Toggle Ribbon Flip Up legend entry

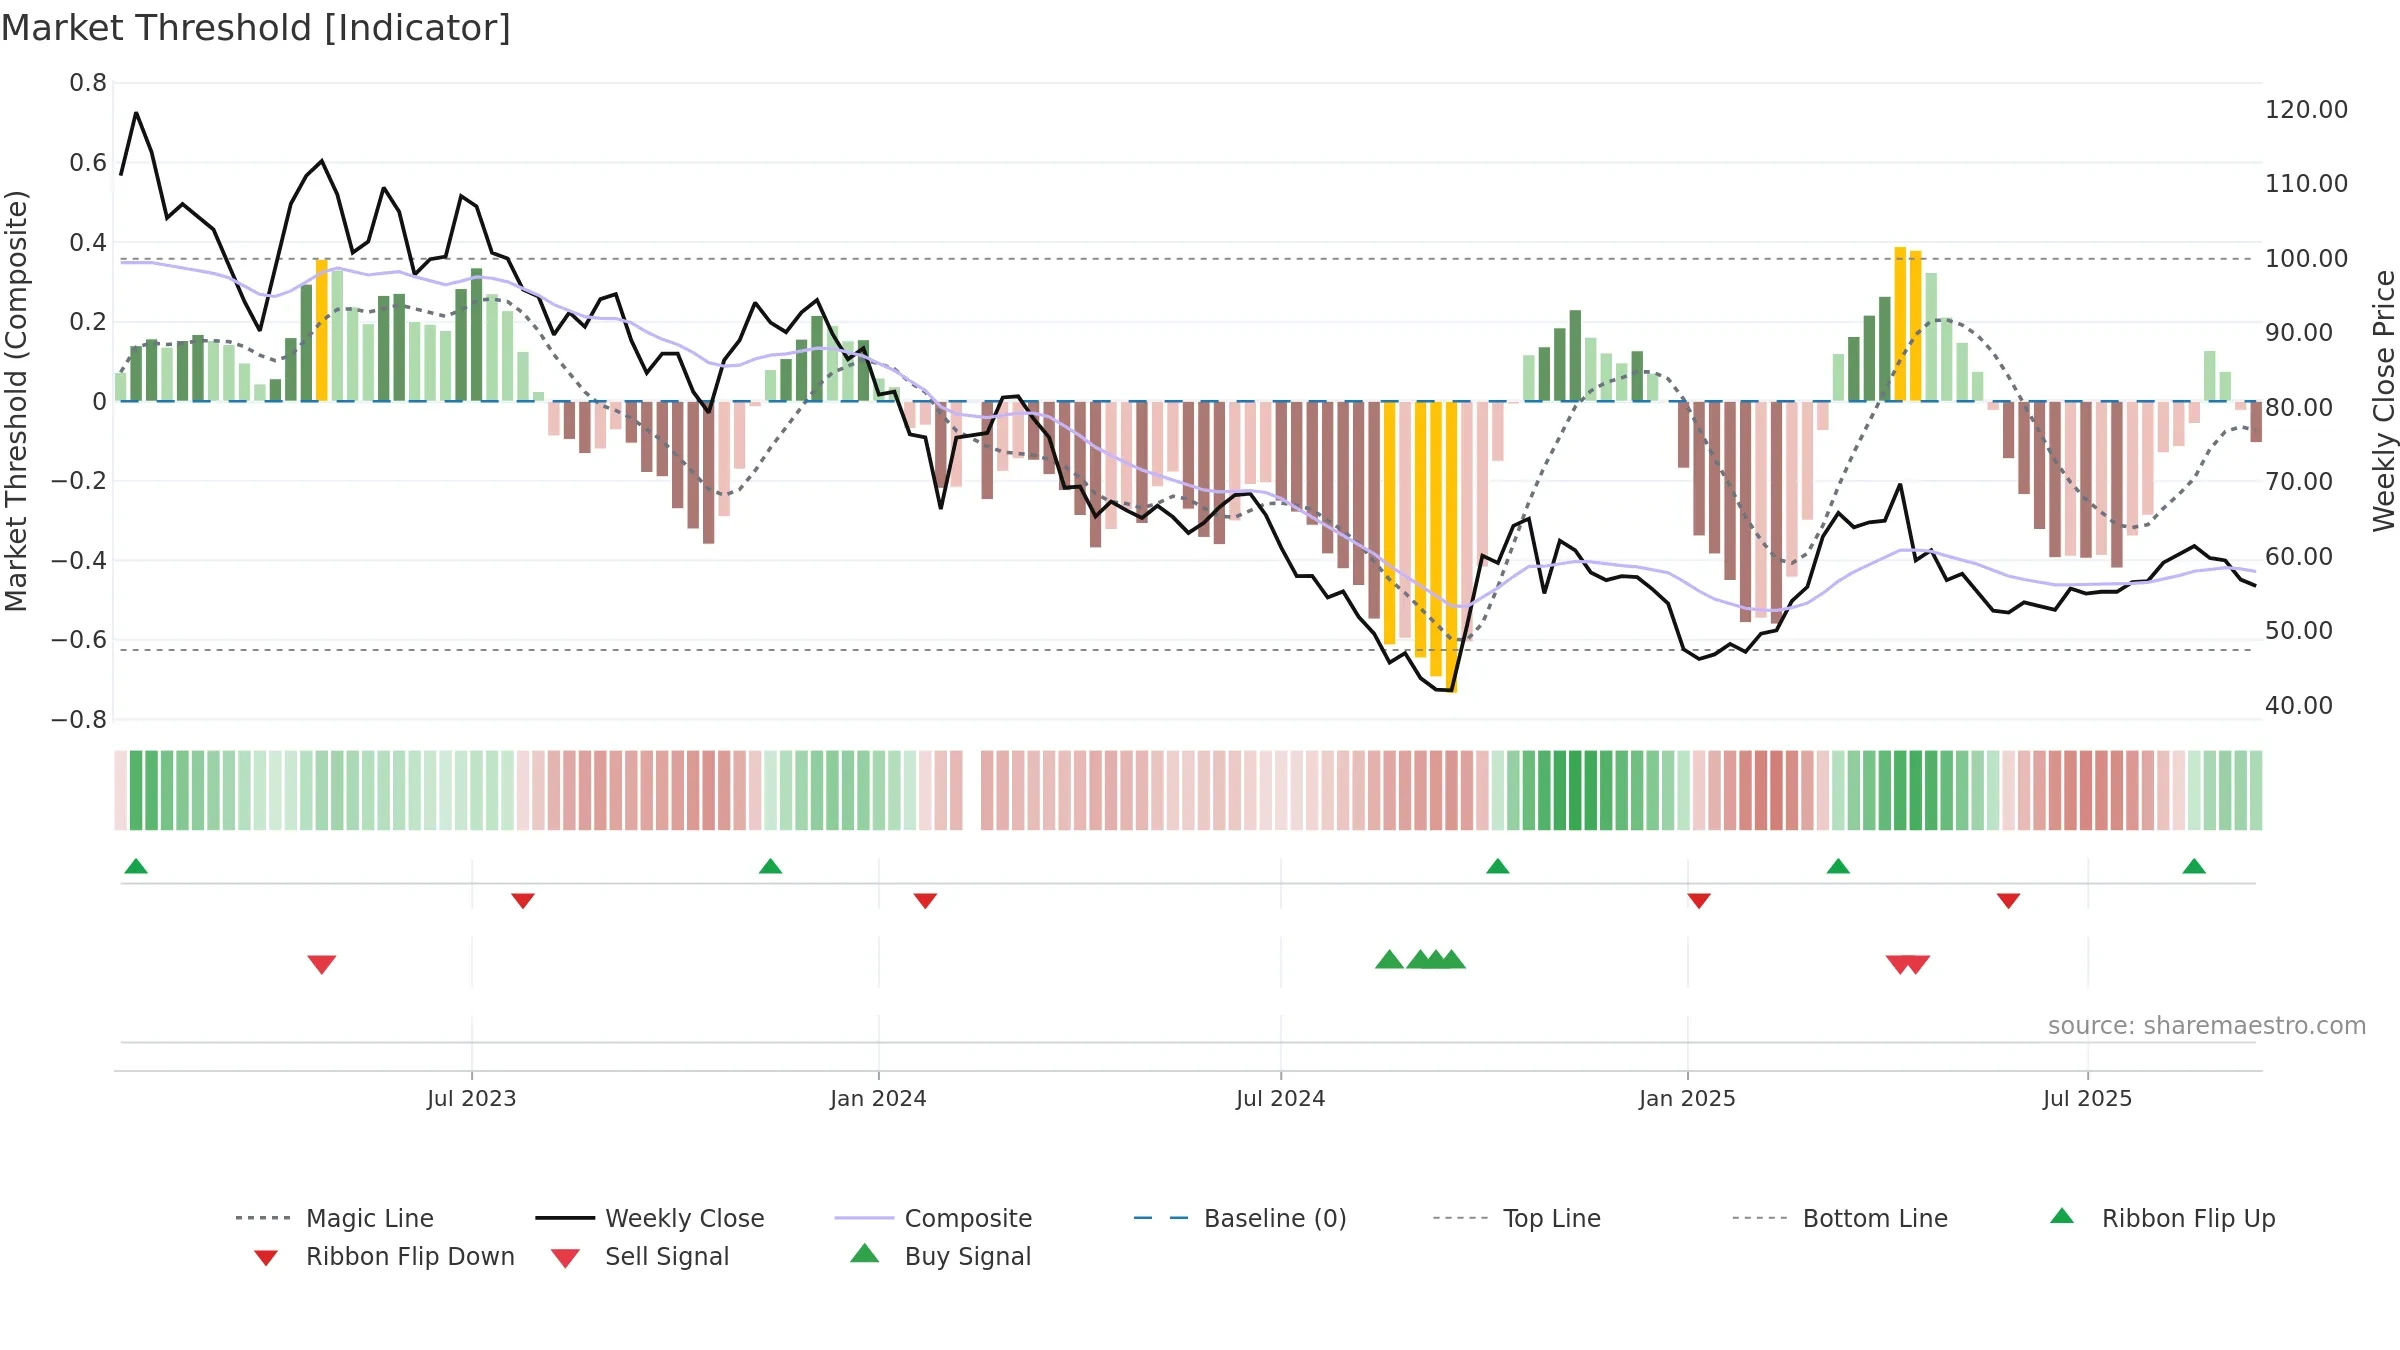[x=2163, y=1218]
